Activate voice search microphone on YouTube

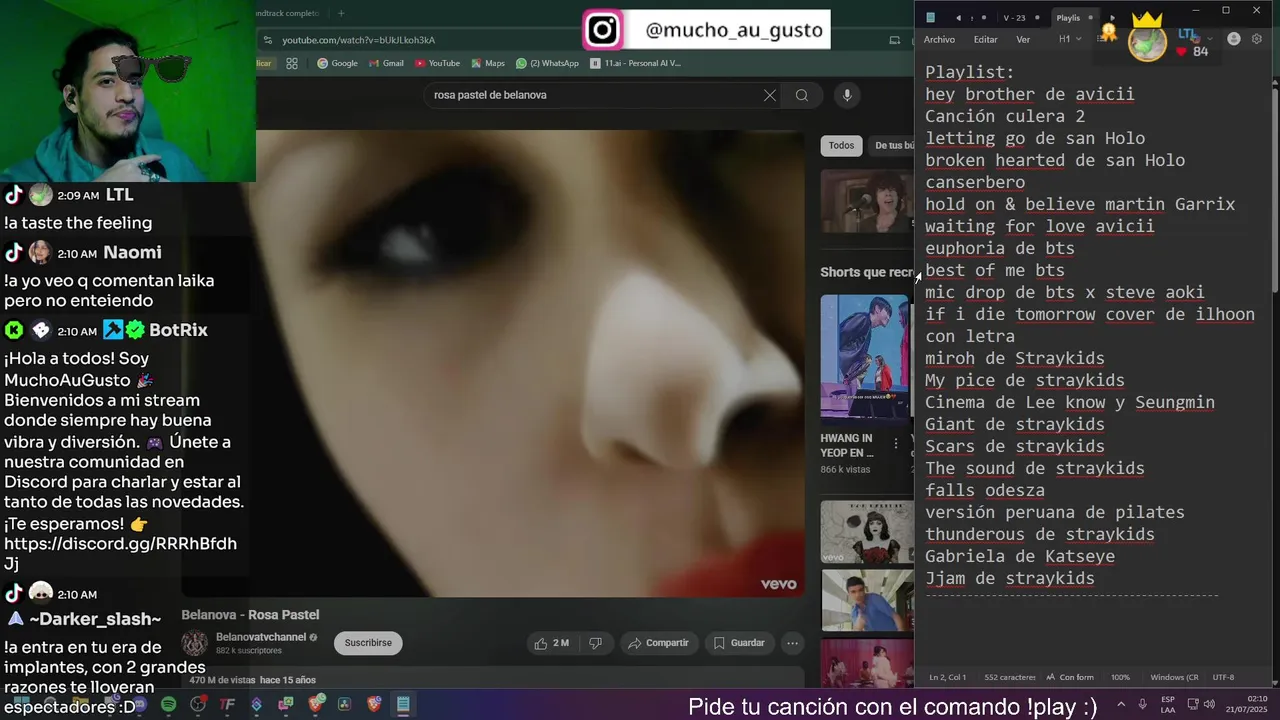(x=847, y=95)
